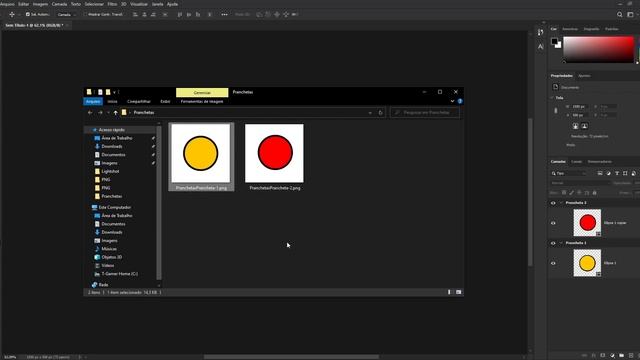Click the align right edges icon
The height and width of the screenshot is (360, 640).
pyautogui.click(x=153, y=14)
